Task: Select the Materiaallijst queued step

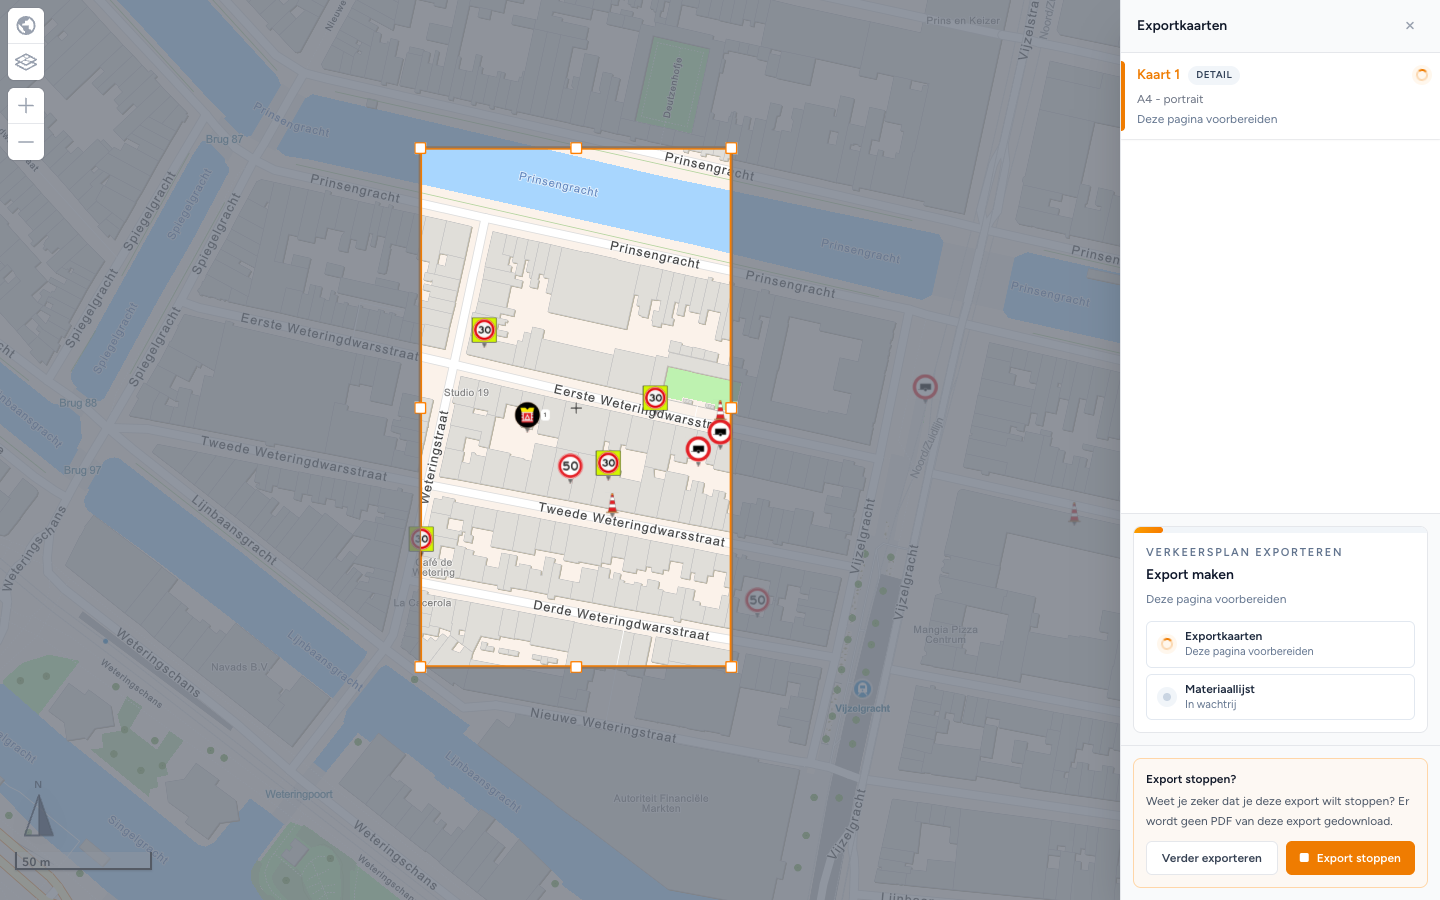Action: pyautogui.click(x=1280, y=697)
